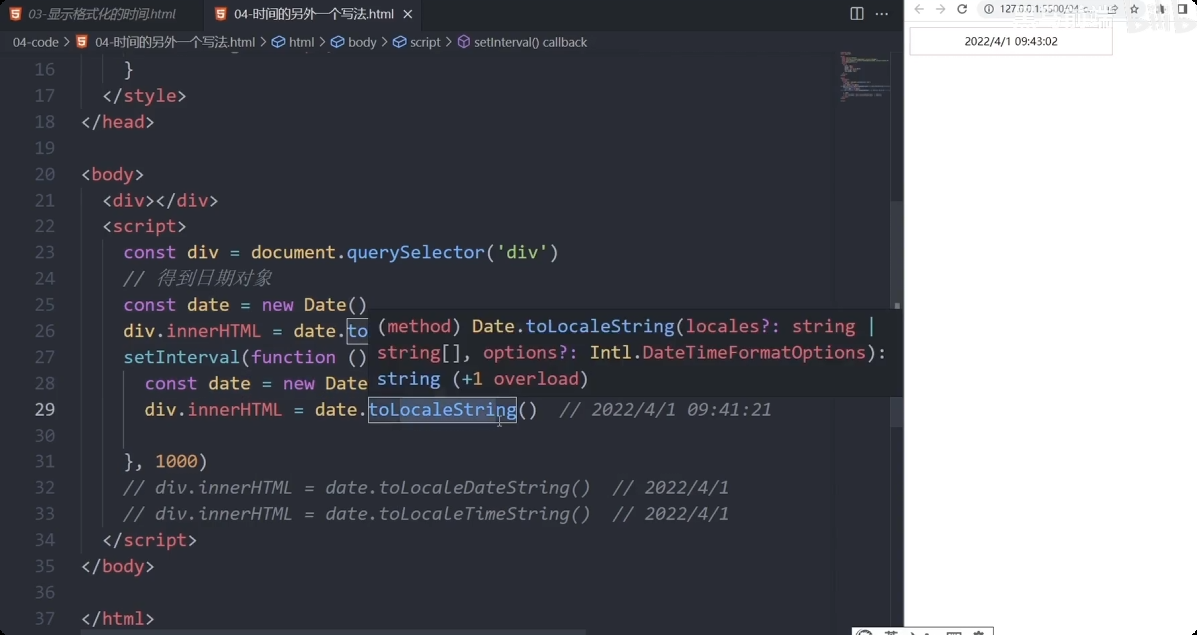
Task: Share this browser page
Action: coord(1114,9)
